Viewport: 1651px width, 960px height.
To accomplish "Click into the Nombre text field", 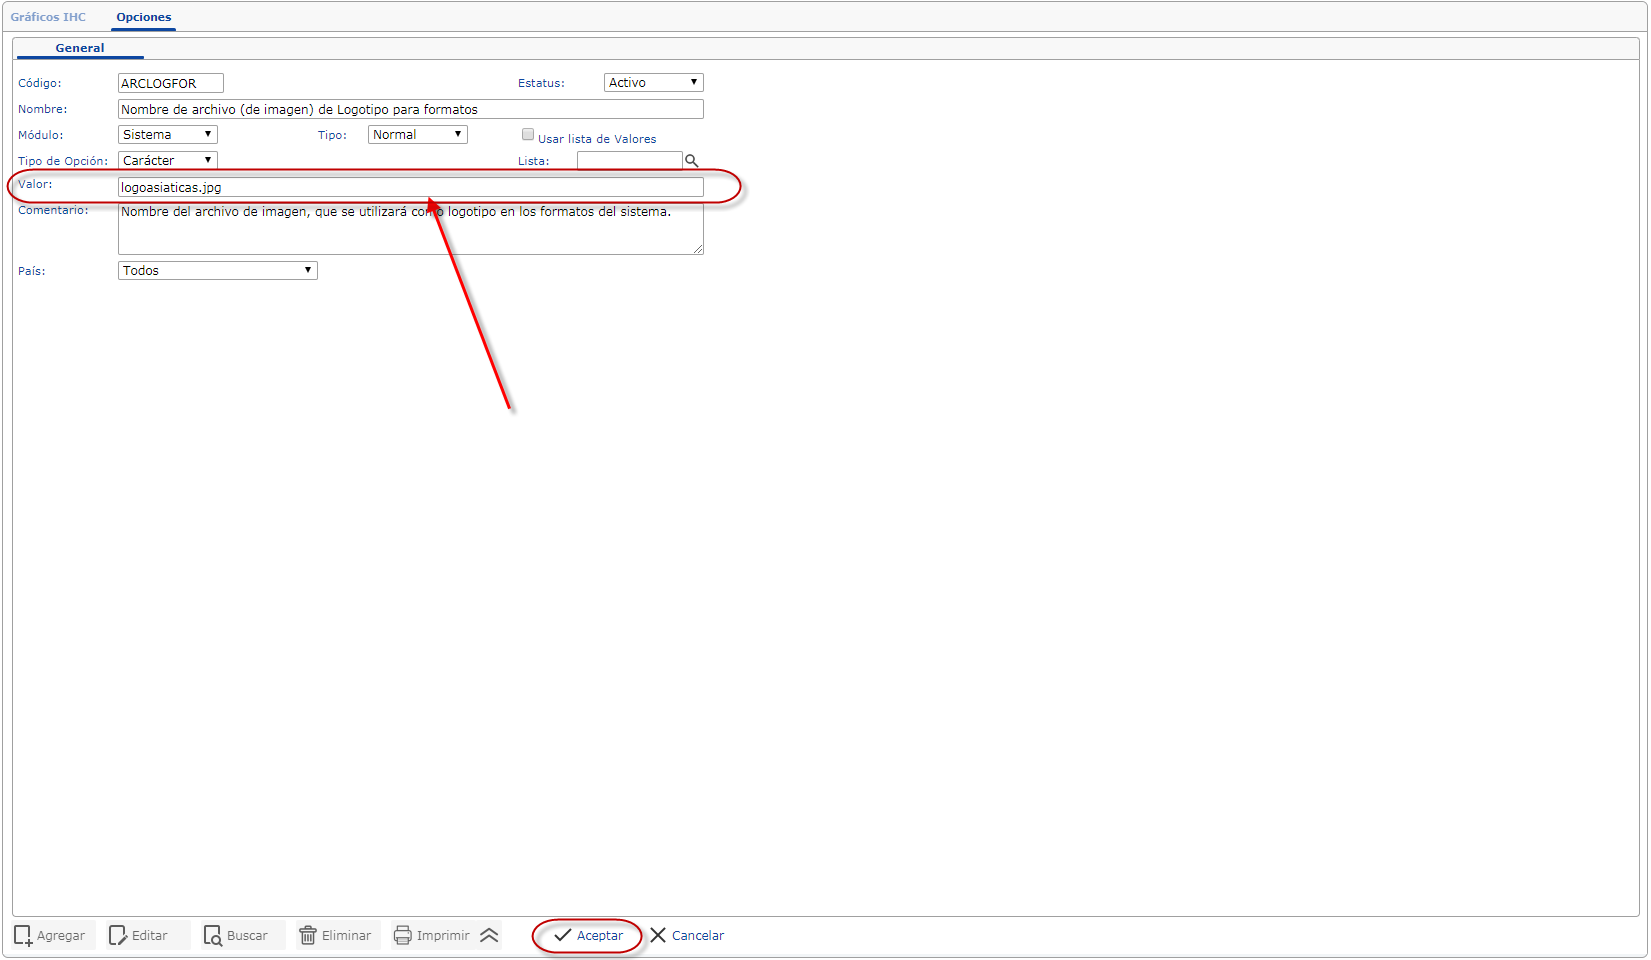I will click(411, 109).
